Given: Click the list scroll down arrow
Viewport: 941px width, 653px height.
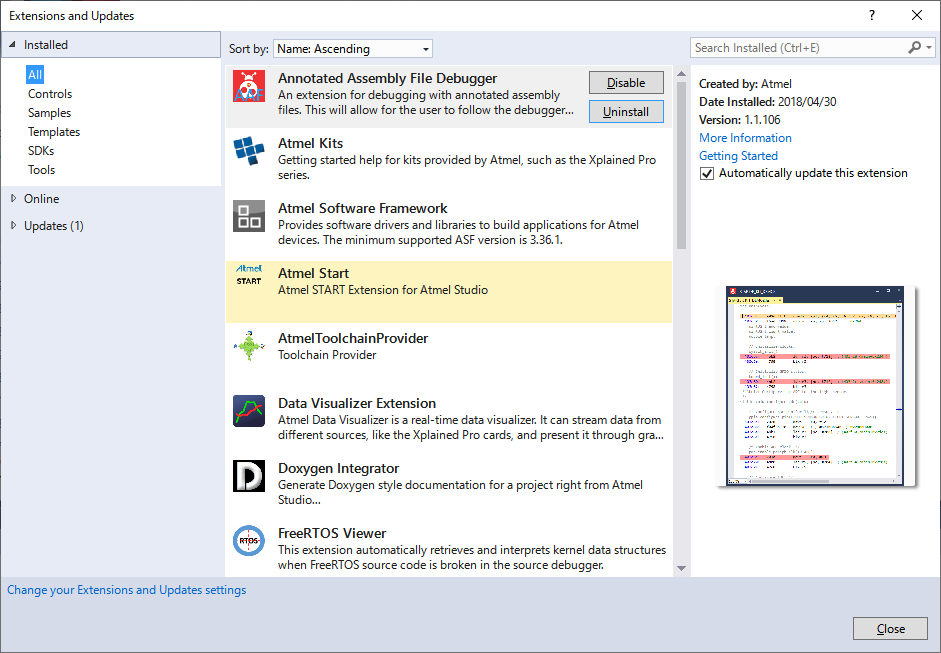Looking at the screenshot, I should coord(681,568).
